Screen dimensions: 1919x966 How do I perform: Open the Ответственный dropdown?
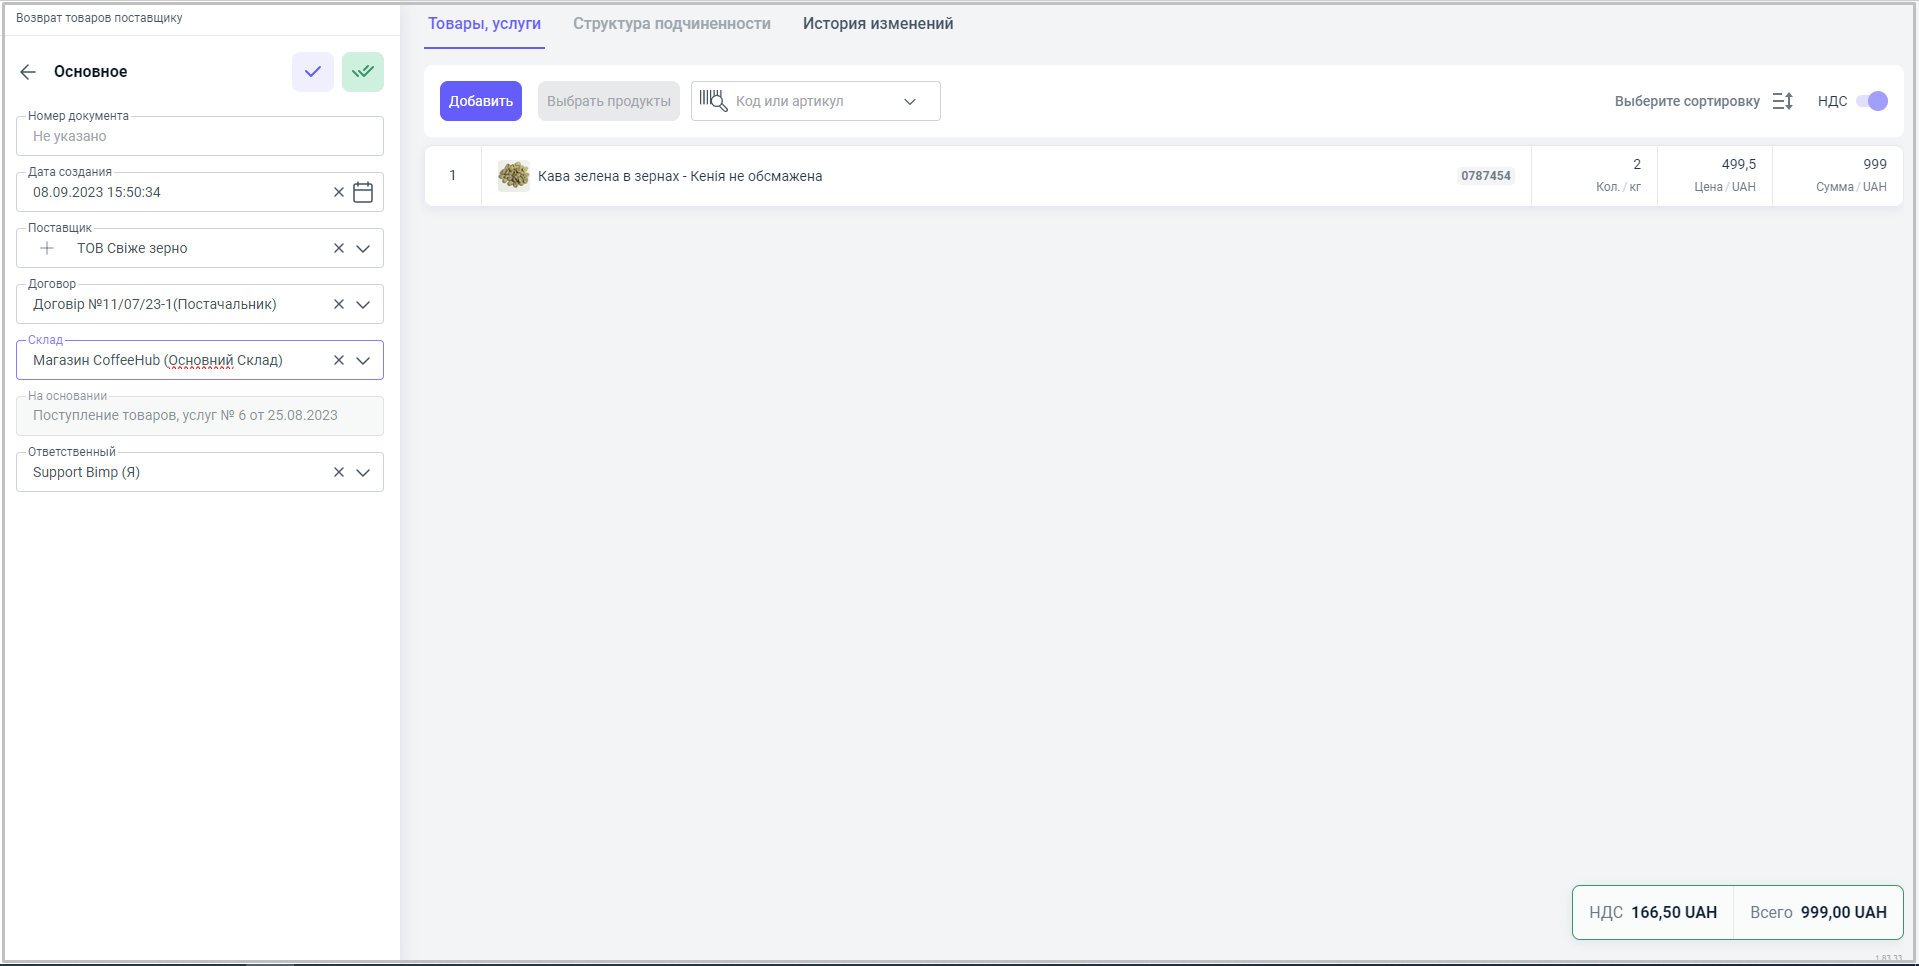[363, 472]
